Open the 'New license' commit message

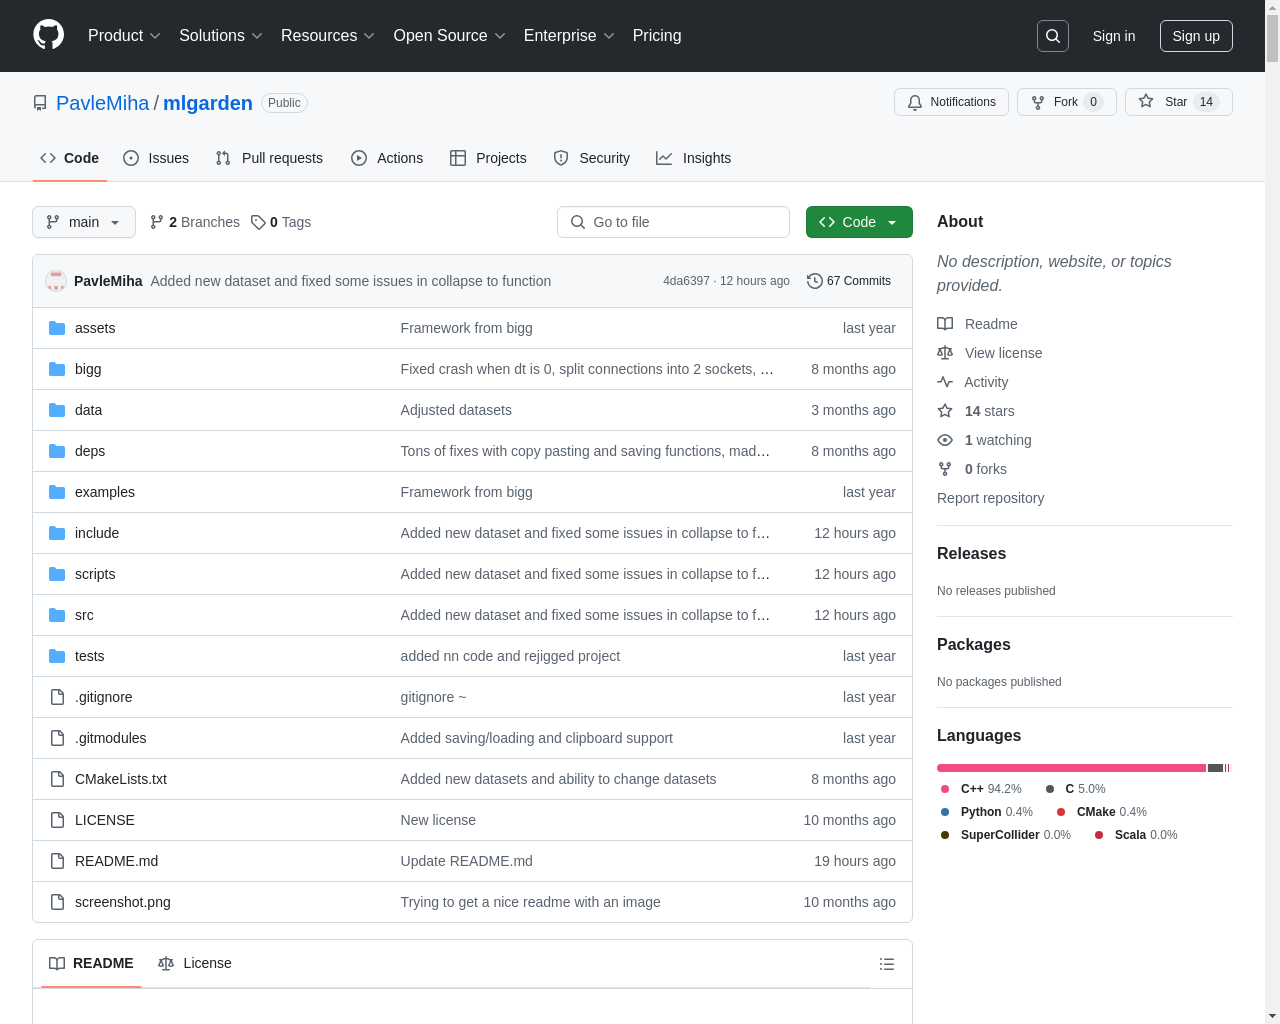pos(438,820)
